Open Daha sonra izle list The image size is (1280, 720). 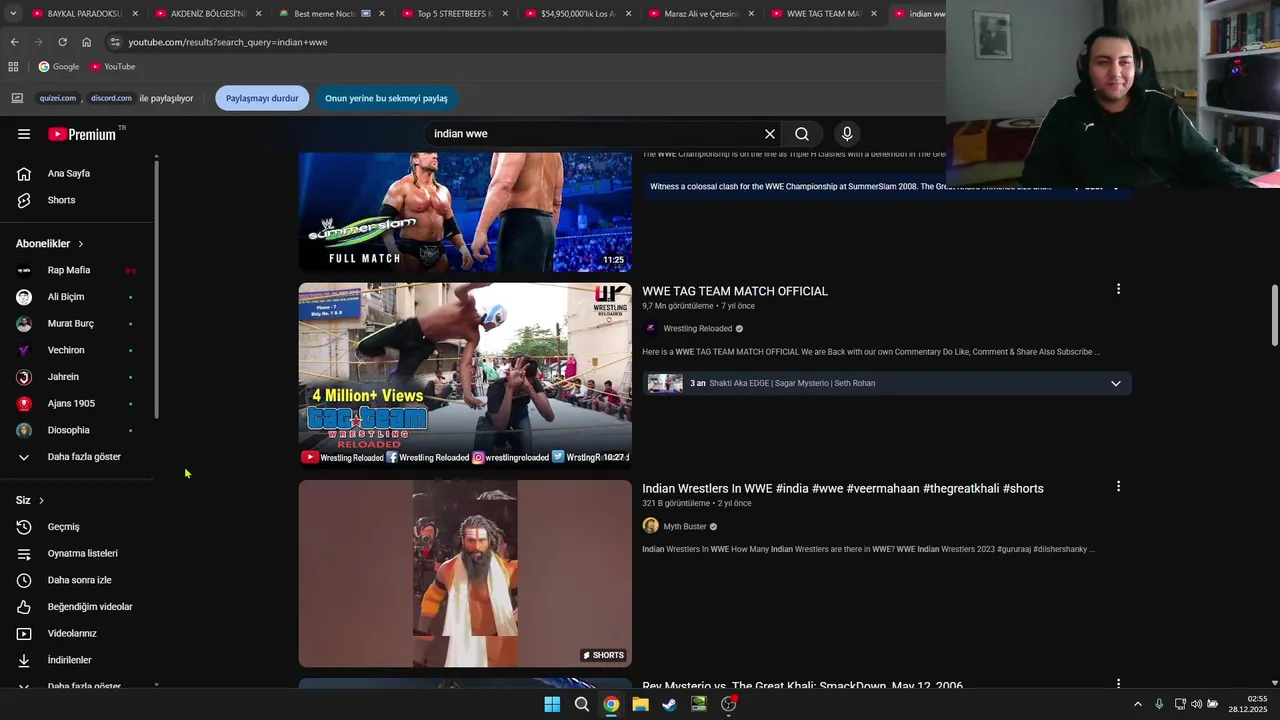80,580
